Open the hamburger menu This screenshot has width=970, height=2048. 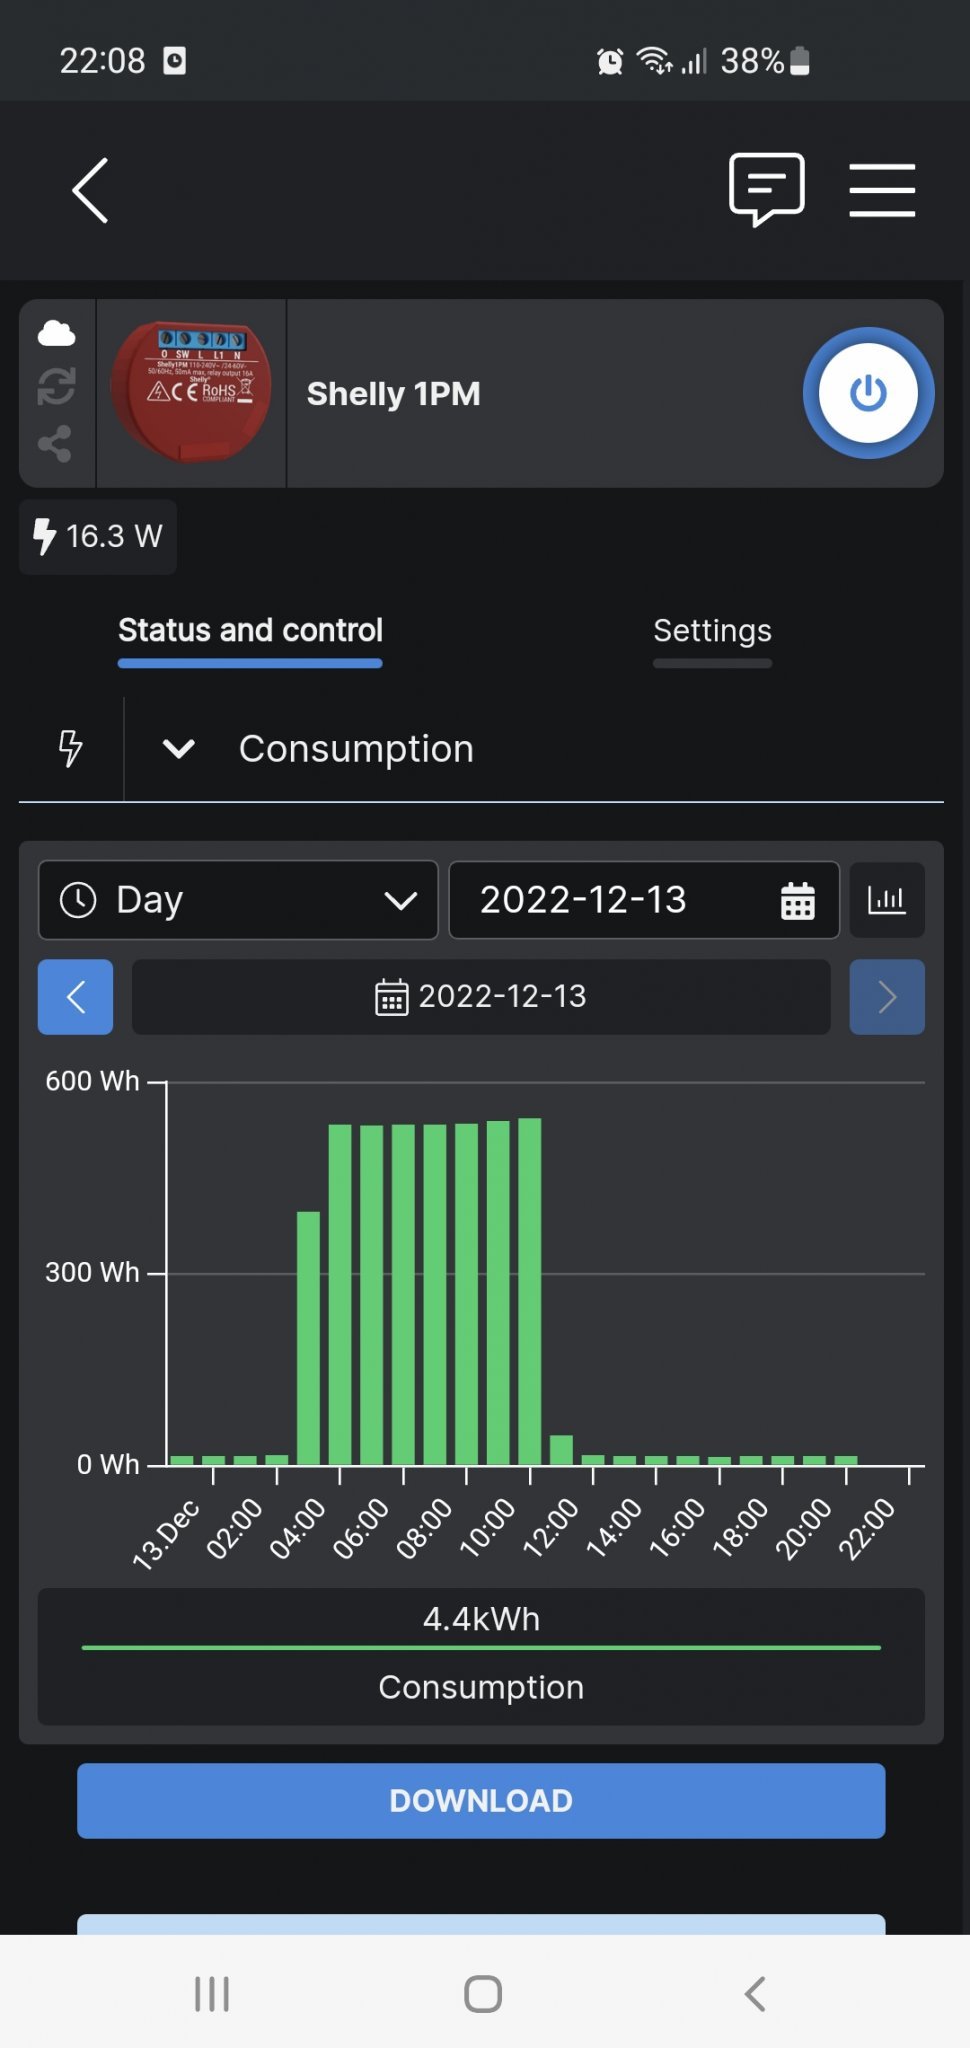click(881, 190)
